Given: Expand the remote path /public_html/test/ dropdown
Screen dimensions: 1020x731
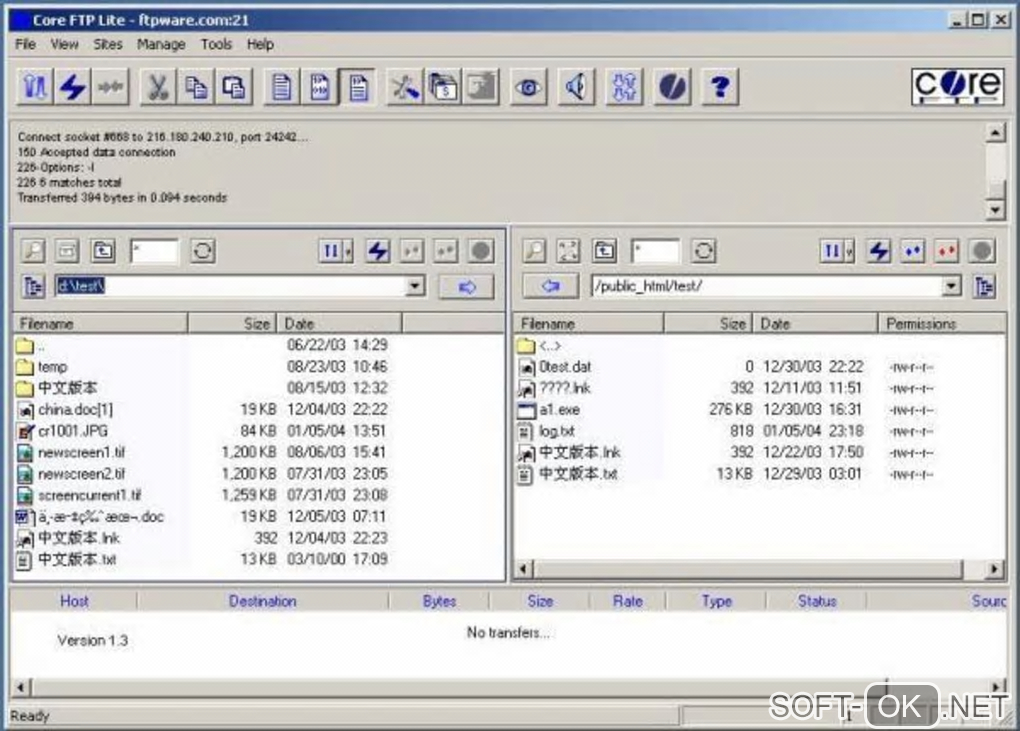Looking at the screenshot, I should 951,286.
